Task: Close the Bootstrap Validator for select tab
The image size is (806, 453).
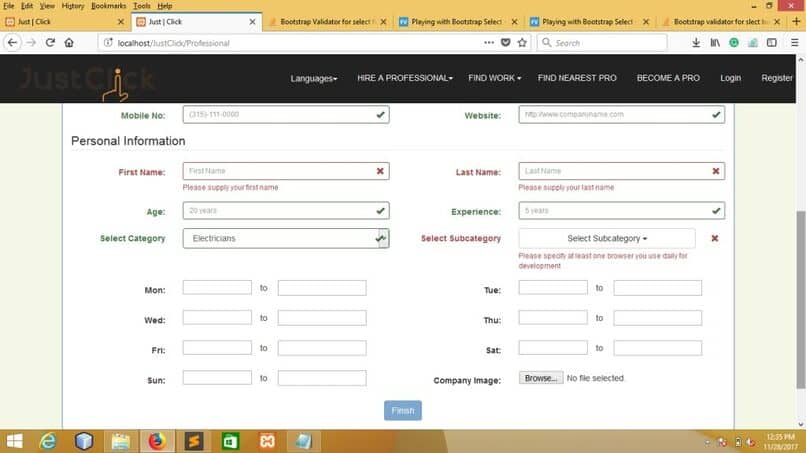Action: pos(383,22)
